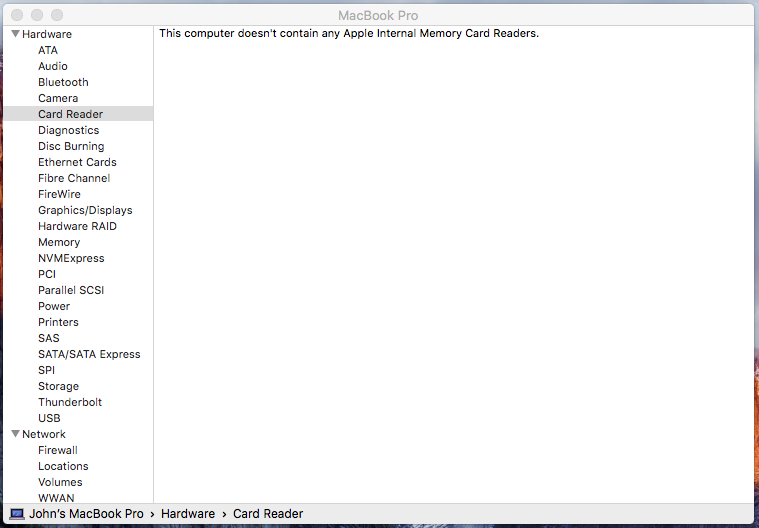Image resolution: width=759 pixels, height=528 pixels.
Task: Select the Network category heading
Action: click(x=44, y=434)
